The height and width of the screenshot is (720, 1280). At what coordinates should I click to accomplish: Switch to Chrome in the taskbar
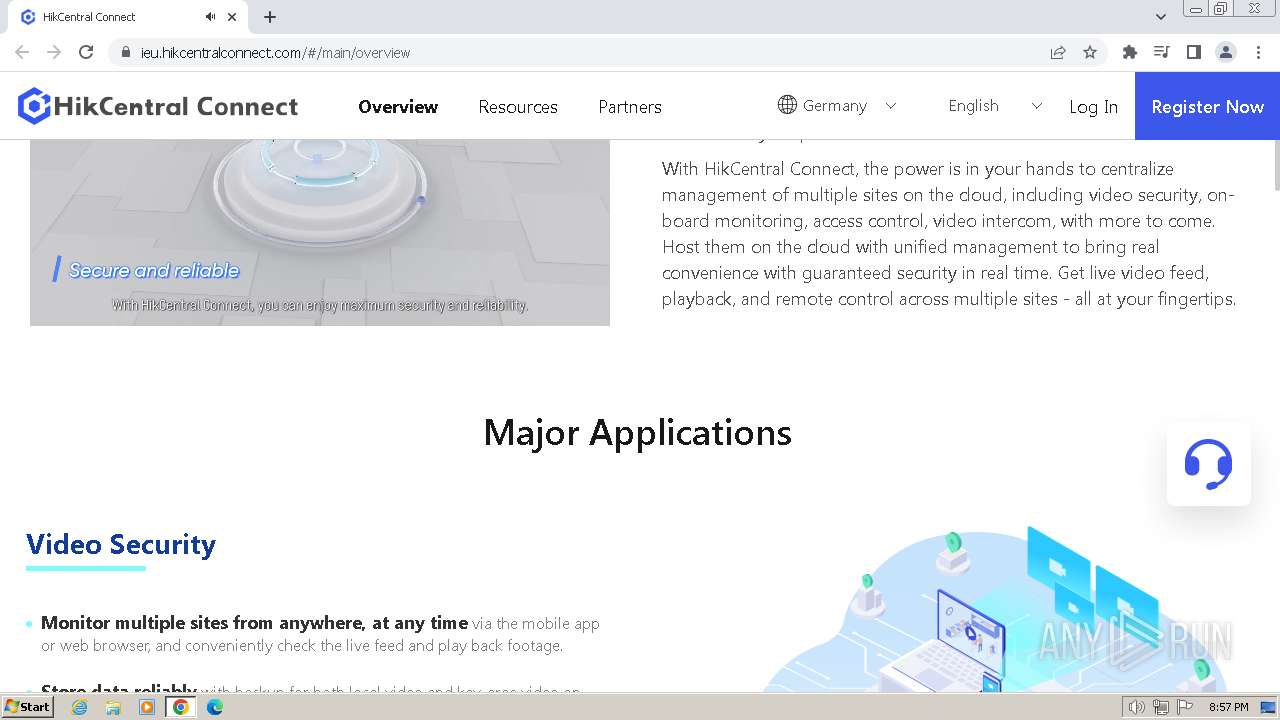click(x=181, y=707)
